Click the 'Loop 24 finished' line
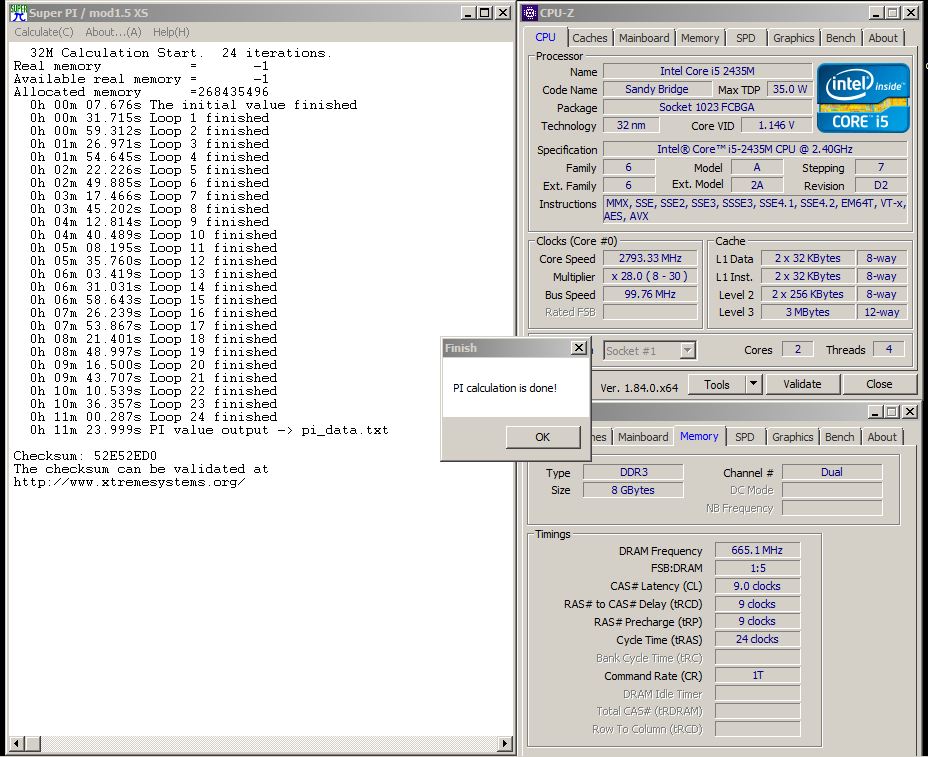Screen dimensions: 928x757 pyautogui.click(x=154, y=417)
